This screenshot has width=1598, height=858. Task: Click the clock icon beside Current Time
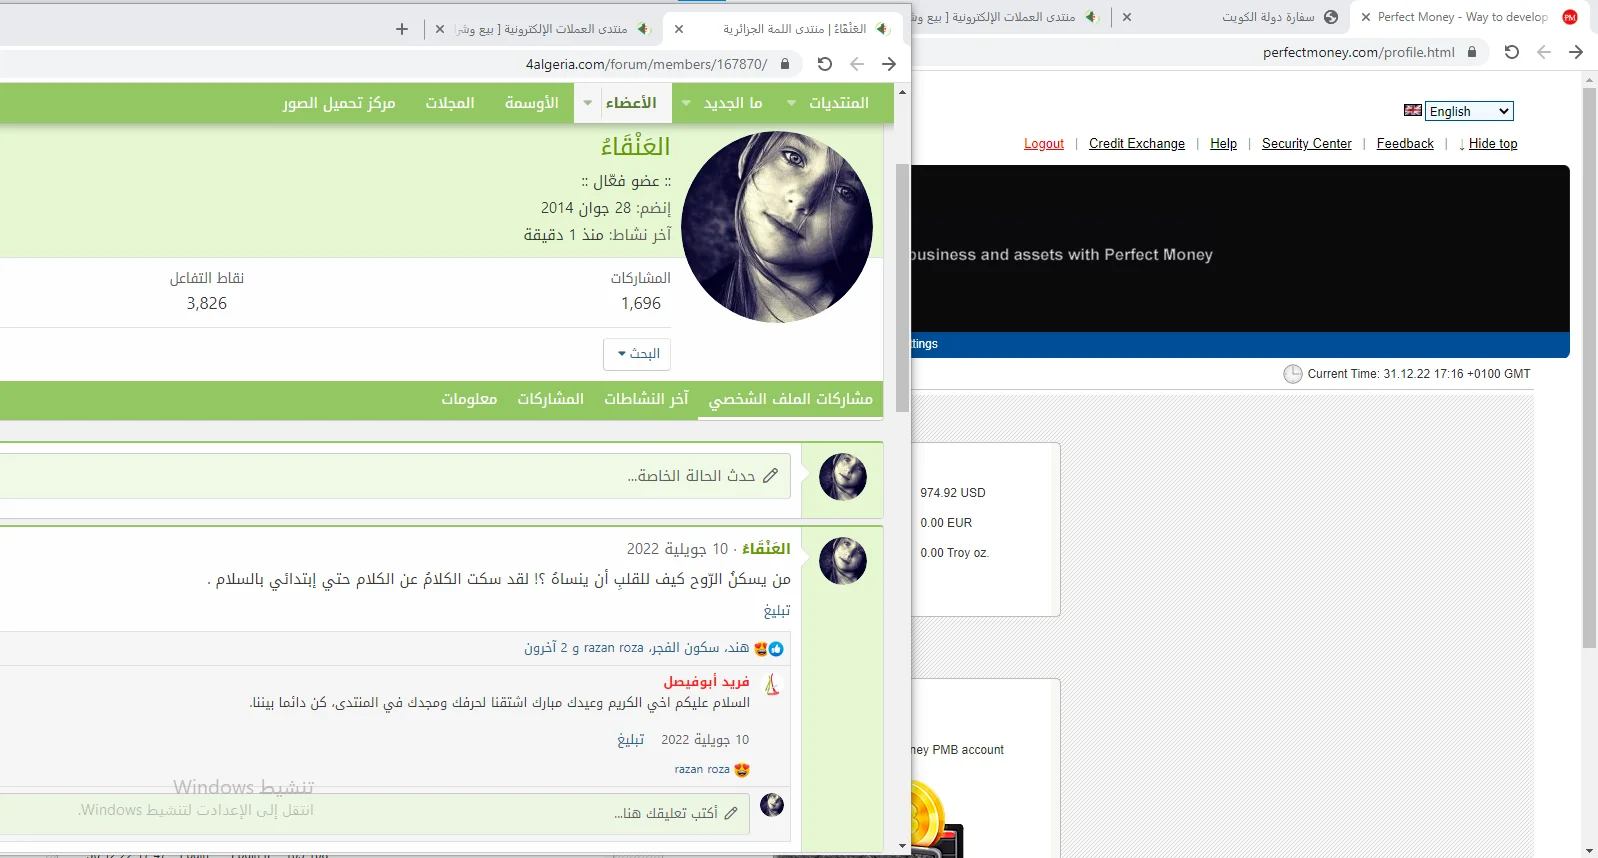pos(1292,374)
